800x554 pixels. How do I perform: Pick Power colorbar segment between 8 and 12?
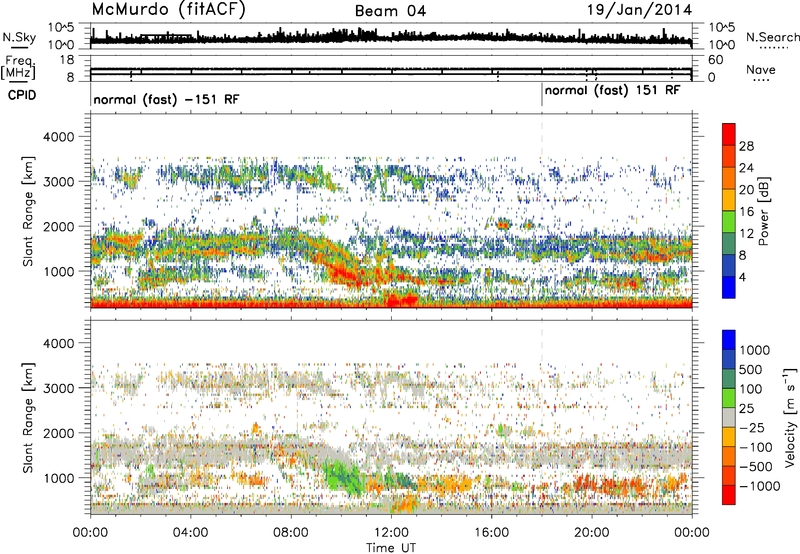(x=729, y=243)
